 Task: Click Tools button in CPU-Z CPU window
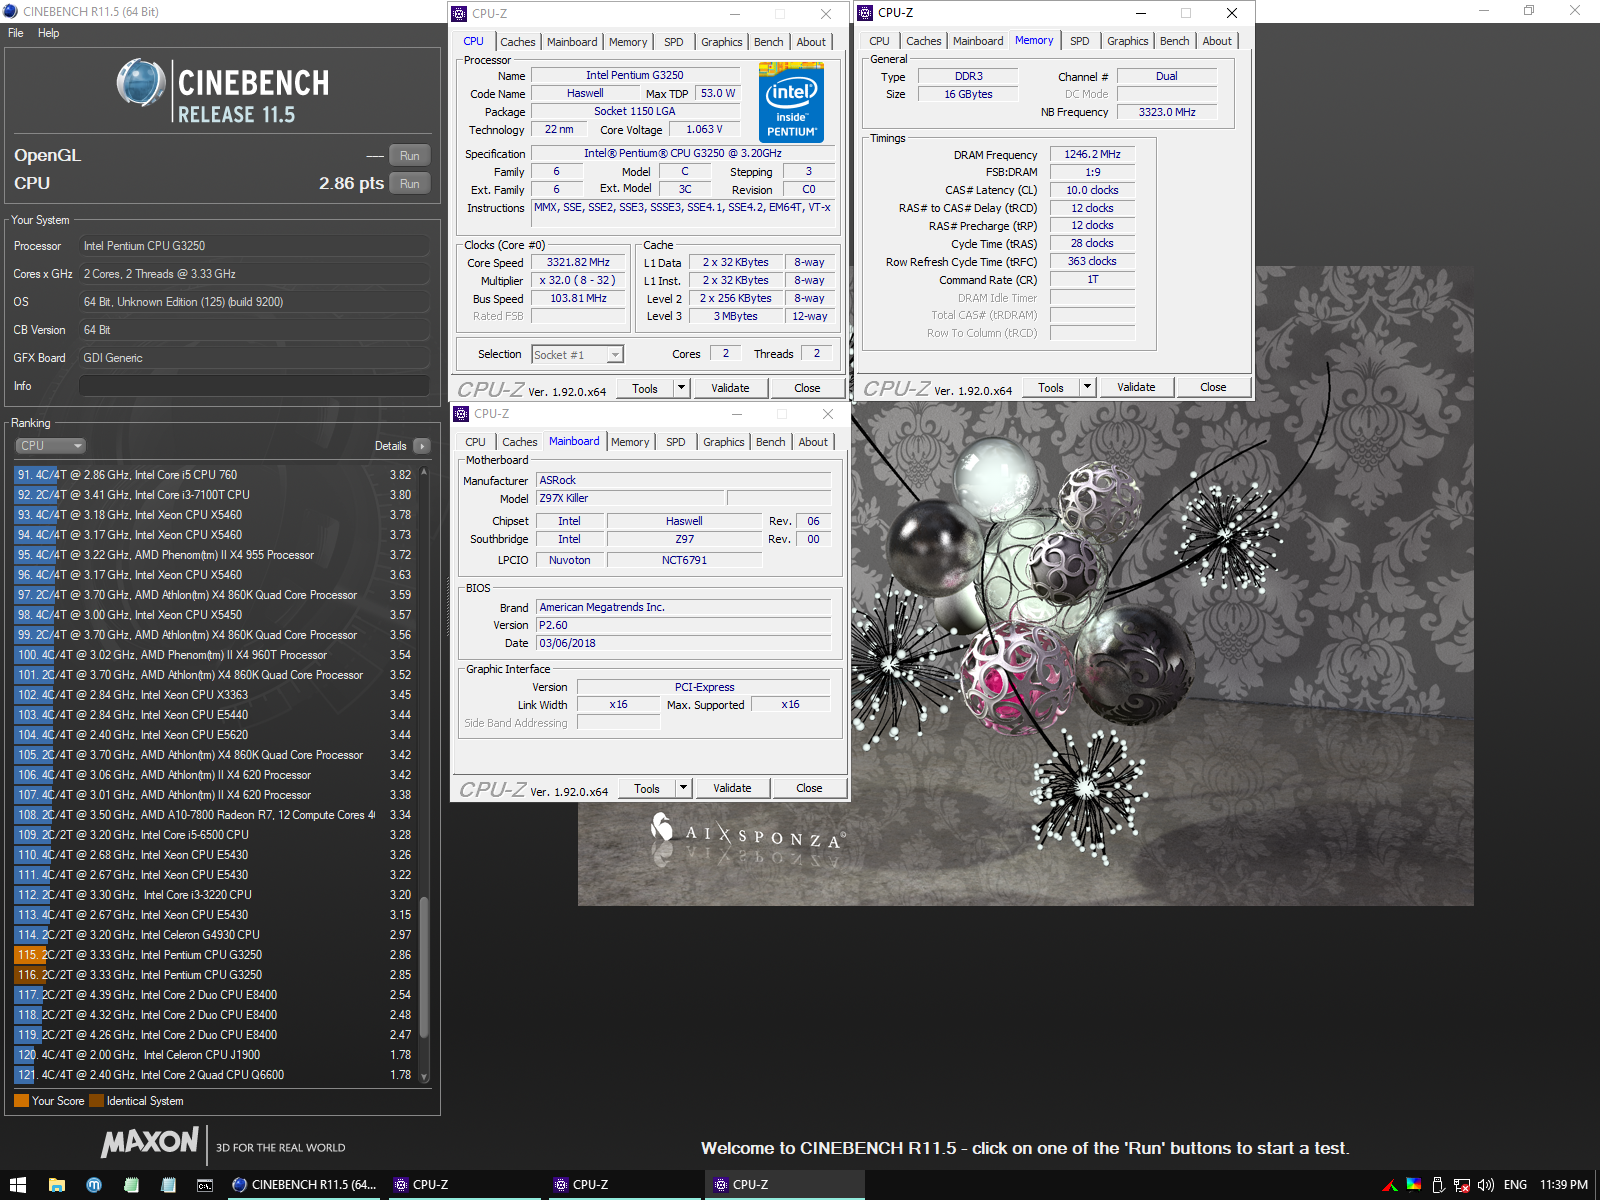click(645, 388)
